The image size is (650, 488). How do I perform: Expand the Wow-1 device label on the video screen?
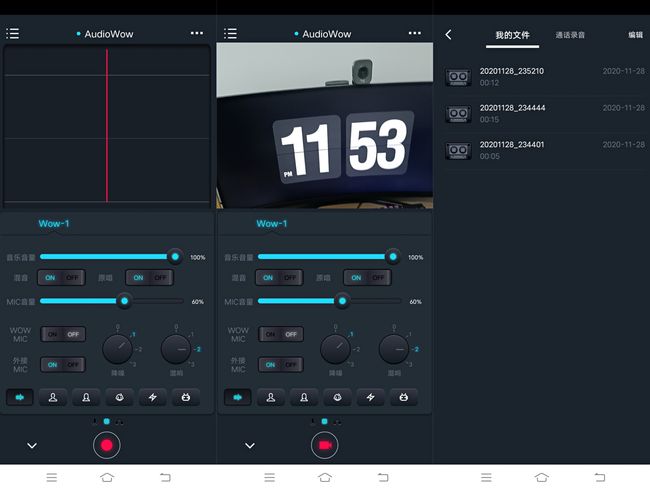(271, 223)
